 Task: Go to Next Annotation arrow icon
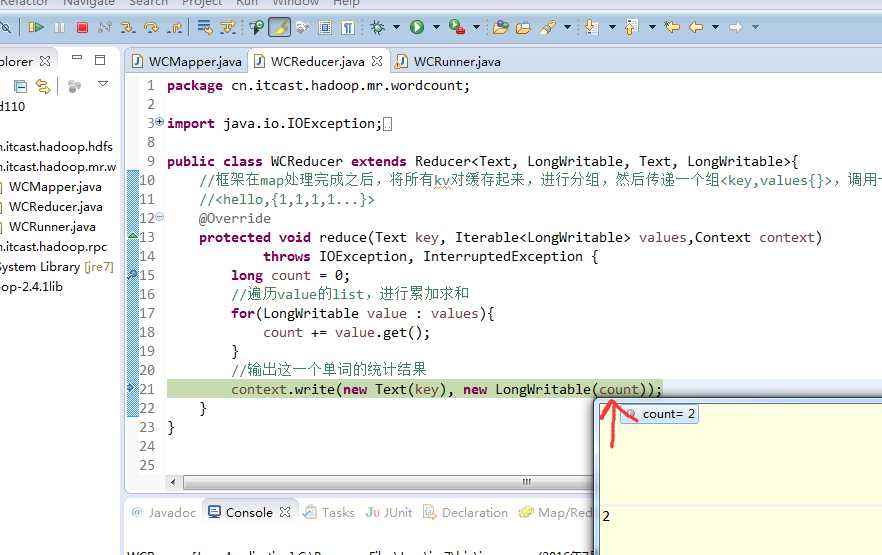point(591,27)
